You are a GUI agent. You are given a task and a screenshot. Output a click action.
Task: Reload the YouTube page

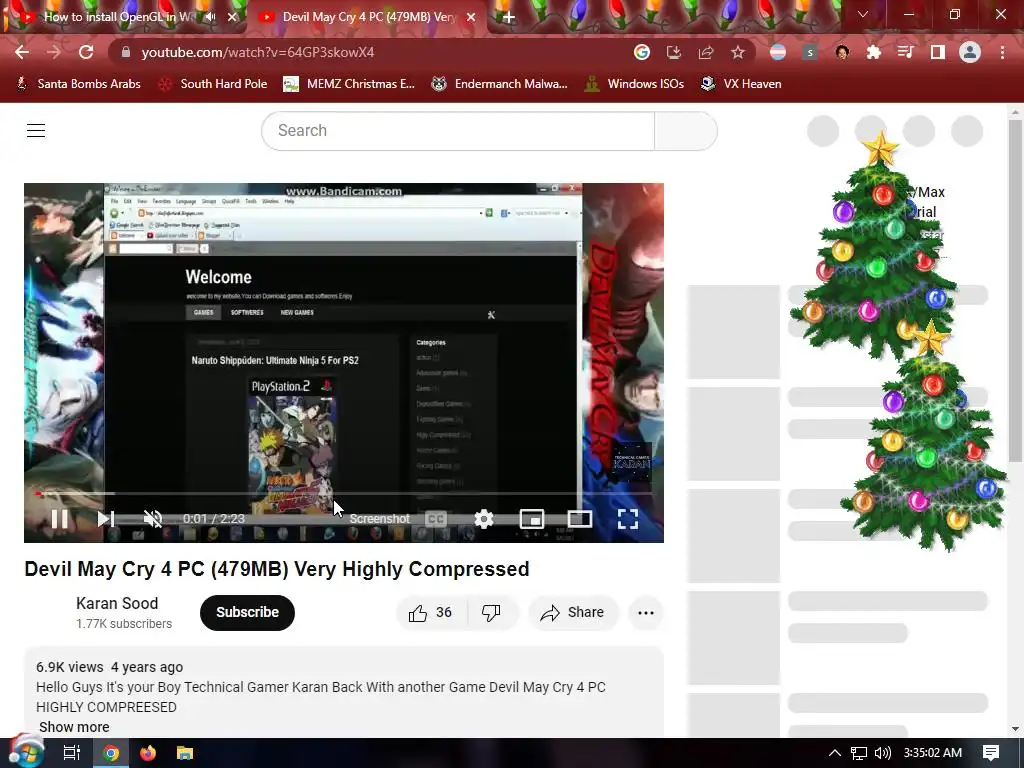(x=86, y=52)
